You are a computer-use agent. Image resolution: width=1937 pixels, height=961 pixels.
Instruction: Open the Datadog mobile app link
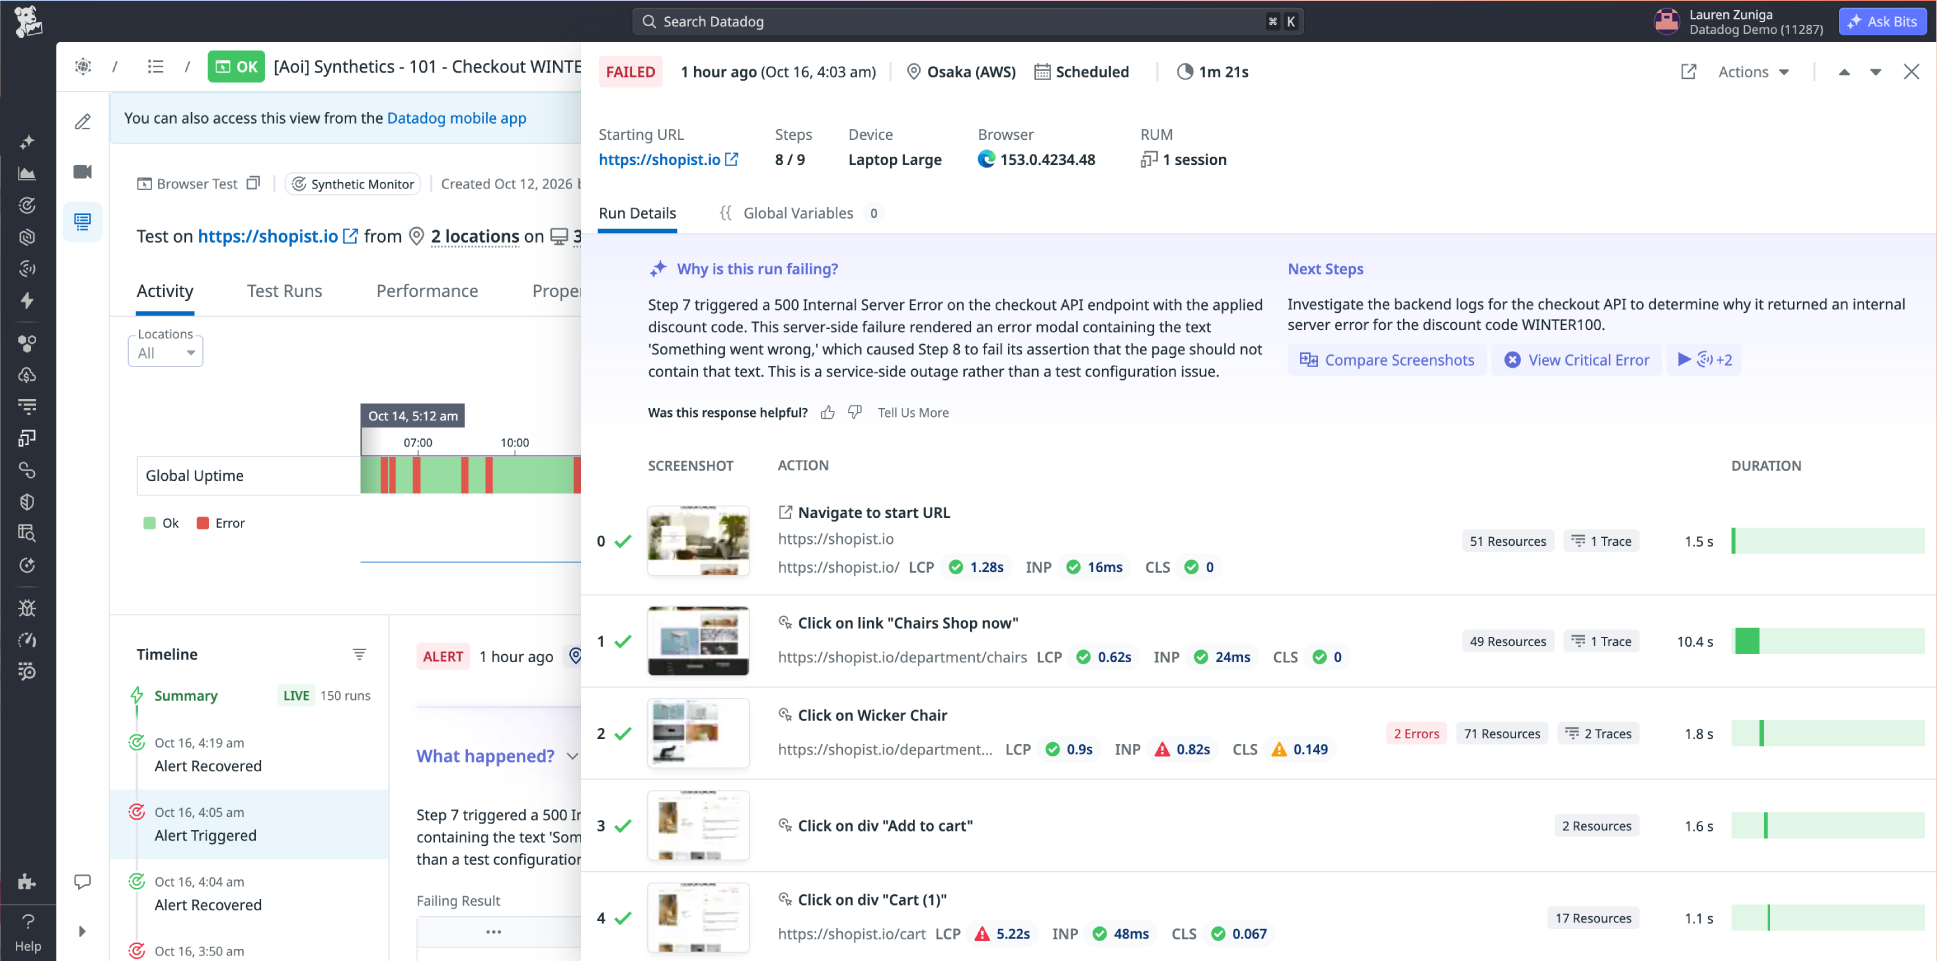pos(457,118)
